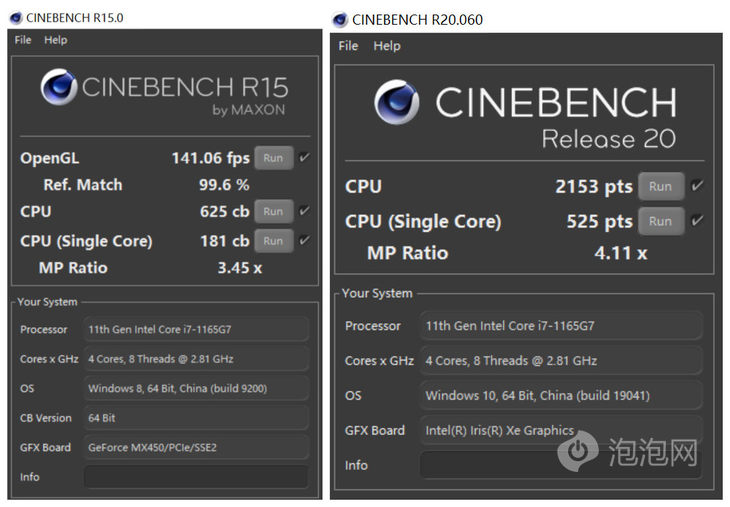Screen dimensions: 730x507
Task: Open Help menu in Cinebench R20
Action: [x=387, y=46]
